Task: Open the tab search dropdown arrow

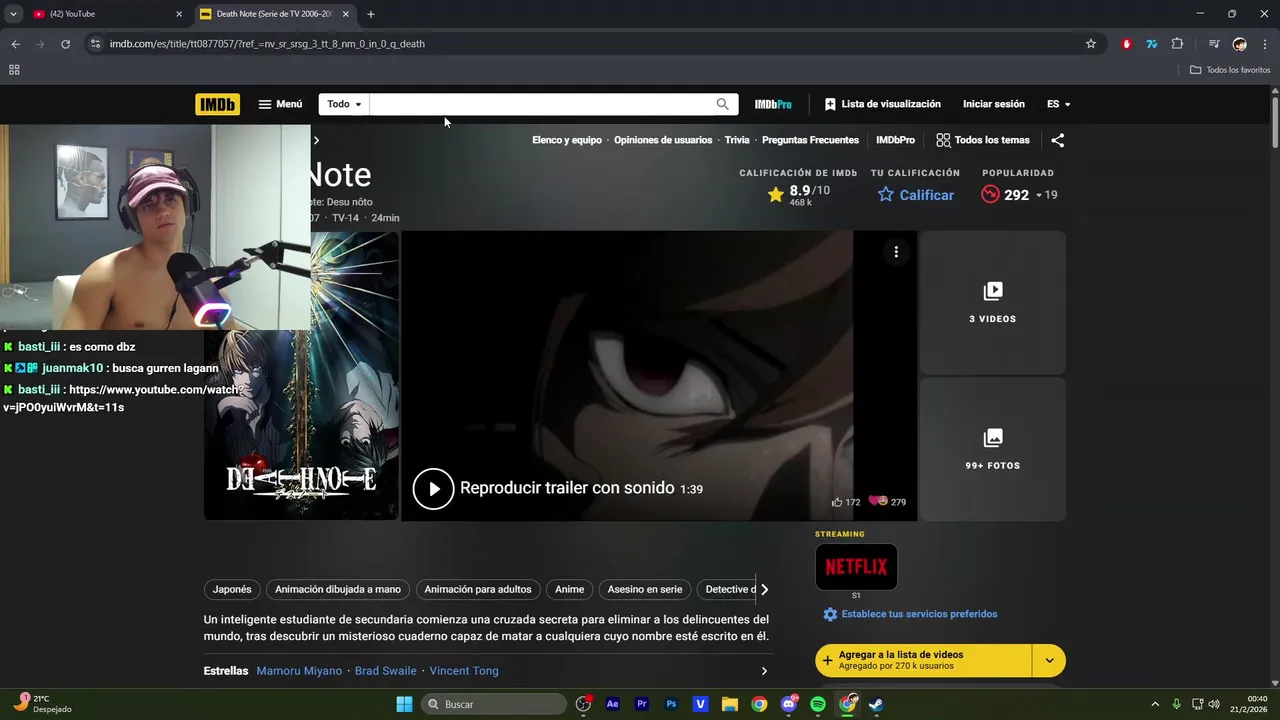Action: click(x=13, y=14)
